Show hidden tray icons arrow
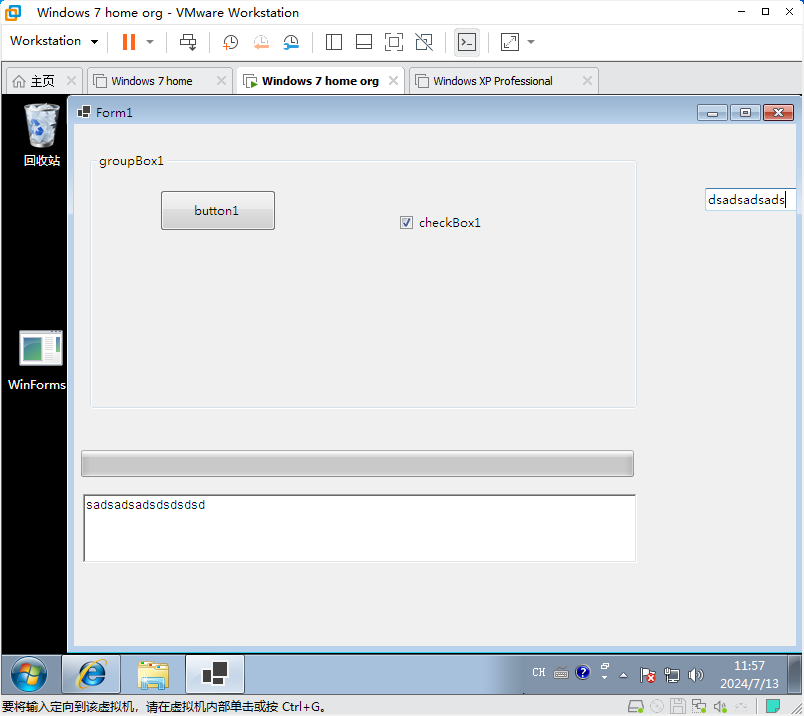Image resolution: width=804 pixels, height=716 pixels. [623, 675]
